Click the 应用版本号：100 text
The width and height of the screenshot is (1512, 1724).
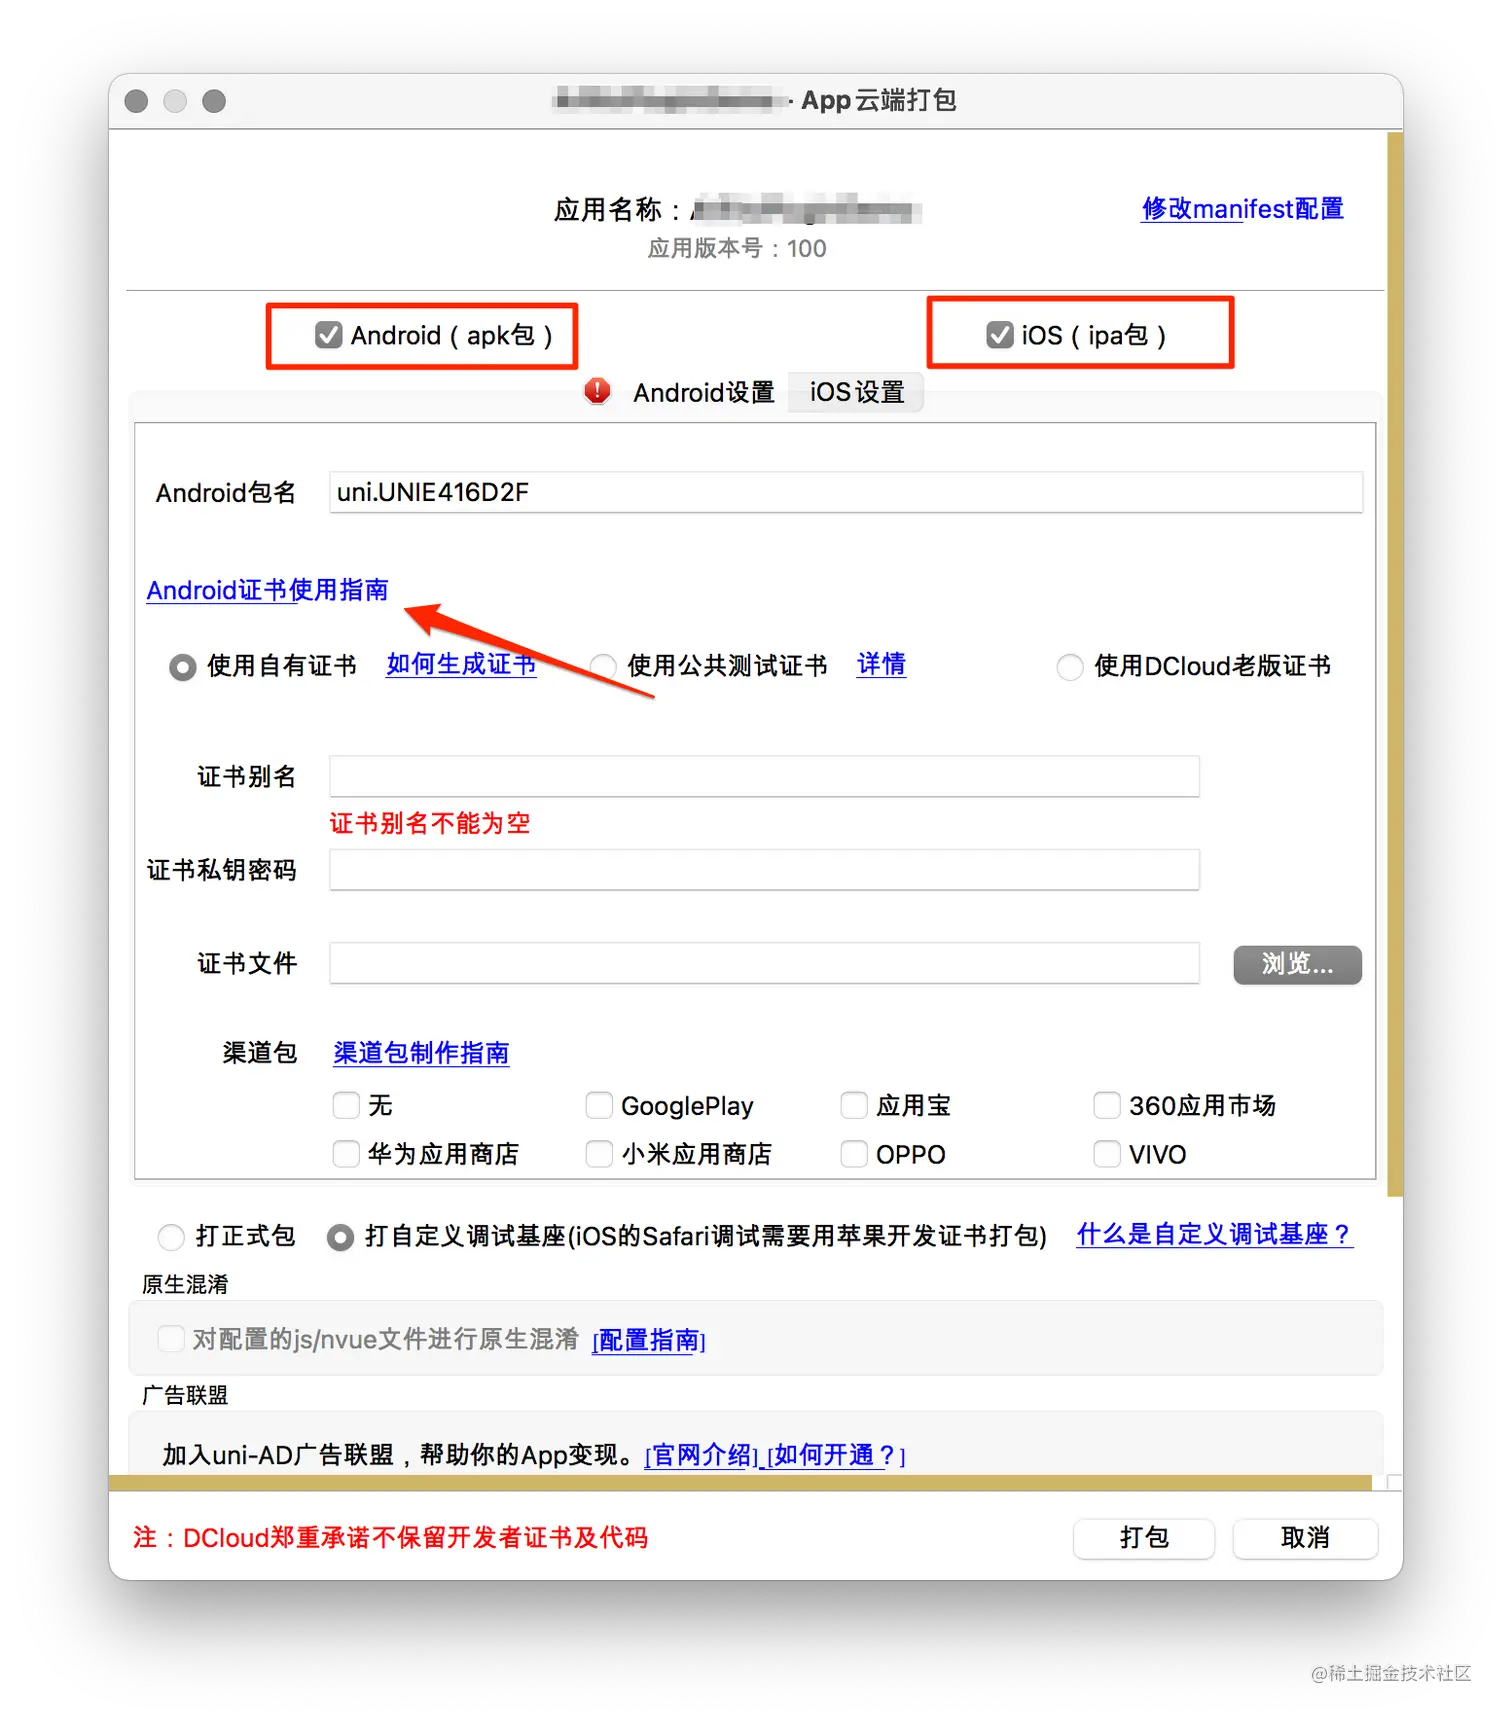737,248
